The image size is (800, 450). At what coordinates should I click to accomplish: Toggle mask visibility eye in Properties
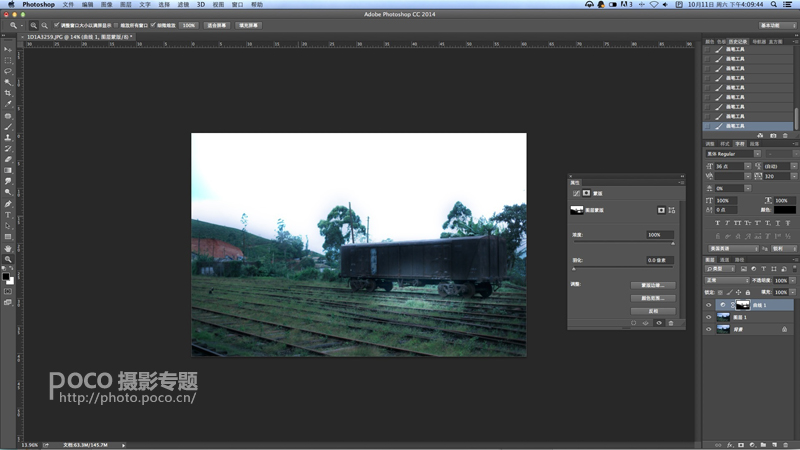click(659, 323)
